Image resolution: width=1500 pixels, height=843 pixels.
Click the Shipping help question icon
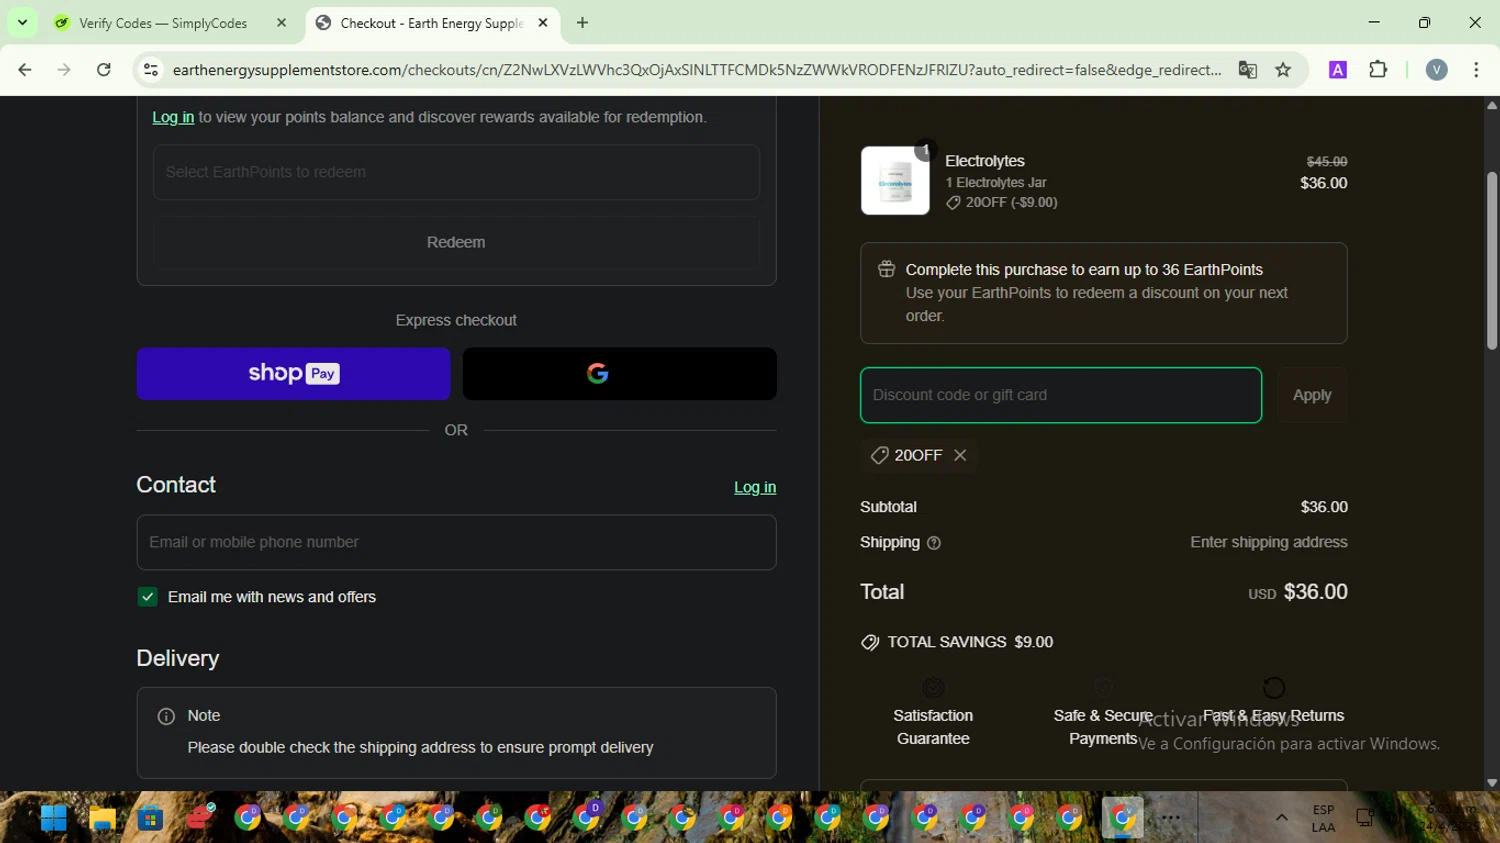coord(934,543)
